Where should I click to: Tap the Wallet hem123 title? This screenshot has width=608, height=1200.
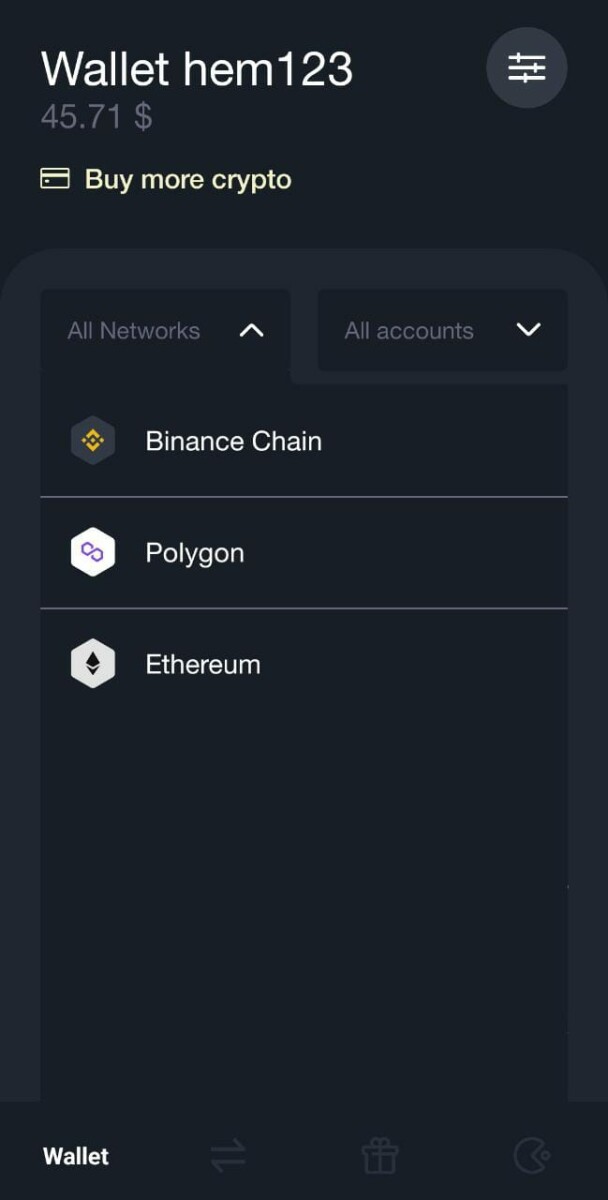(197, 70)
